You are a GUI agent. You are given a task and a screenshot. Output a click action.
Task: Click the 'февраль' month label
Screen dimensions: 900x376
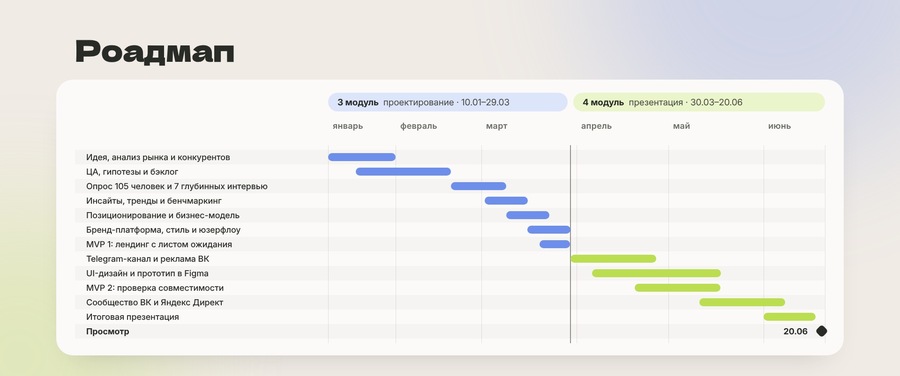[418, 126]
